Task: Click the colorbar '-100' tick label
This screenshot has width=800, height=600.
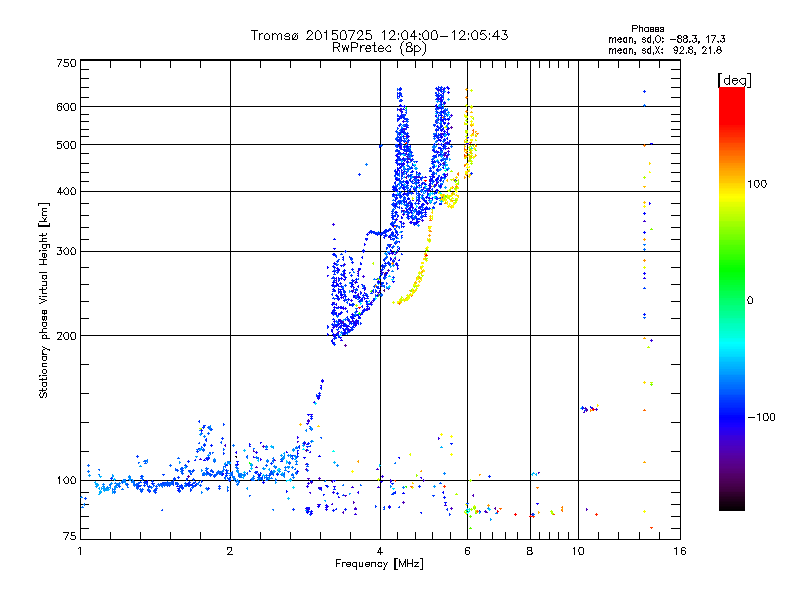Action: coord(761,417)
